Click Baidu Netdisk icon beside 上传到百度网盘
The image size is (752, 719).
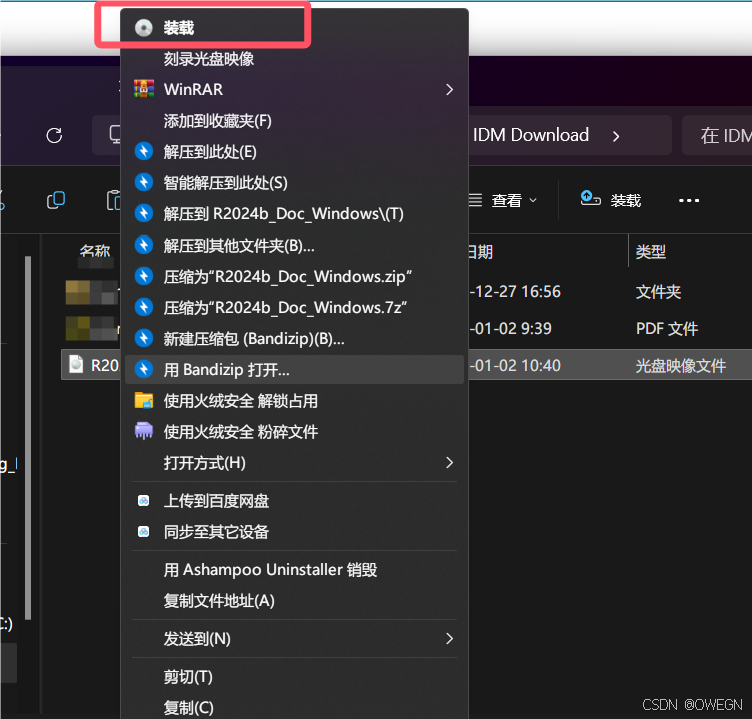[143, 501]
